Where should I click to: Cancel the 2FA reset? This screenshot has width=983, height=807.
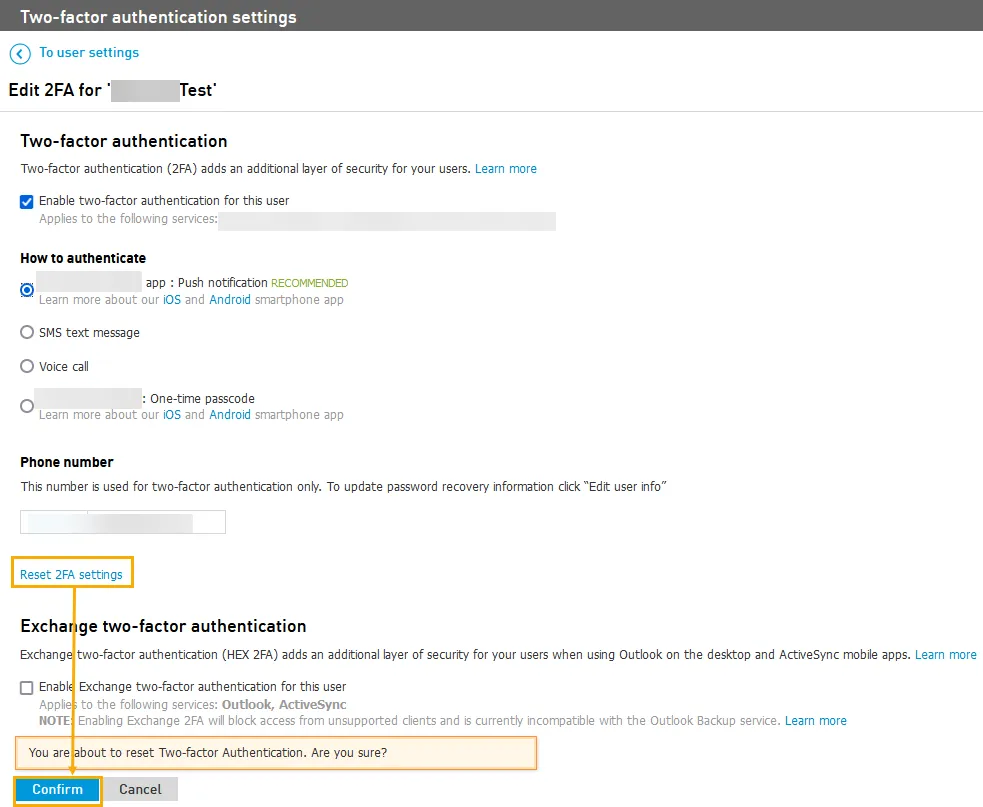pos(140,789)
